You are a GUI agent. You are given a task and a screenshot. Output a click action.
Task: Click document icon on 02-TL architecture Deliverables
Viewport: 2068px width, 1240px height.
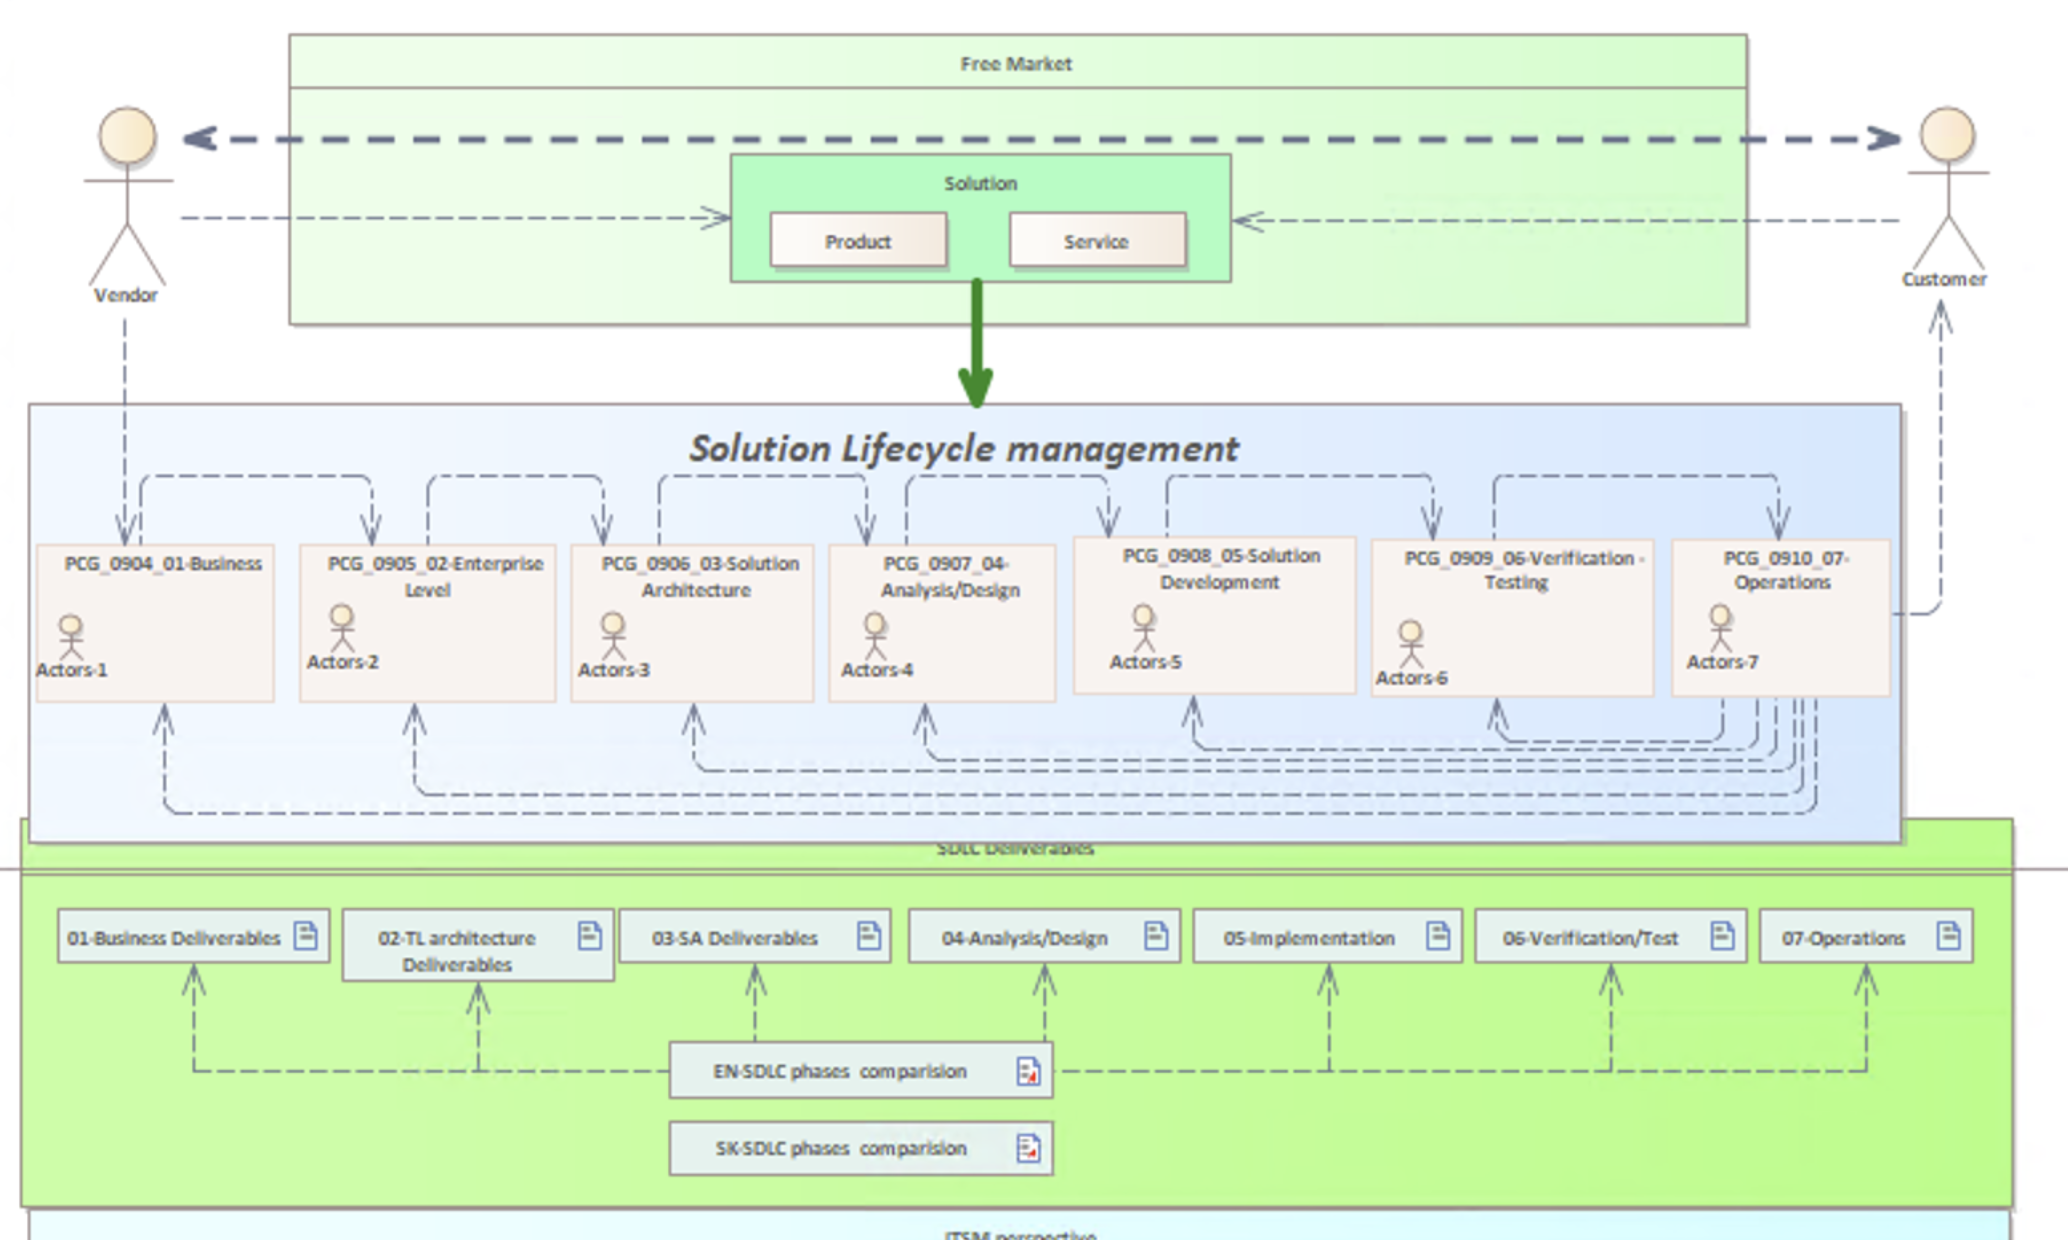pyautogui.click(x=590, y=936)
